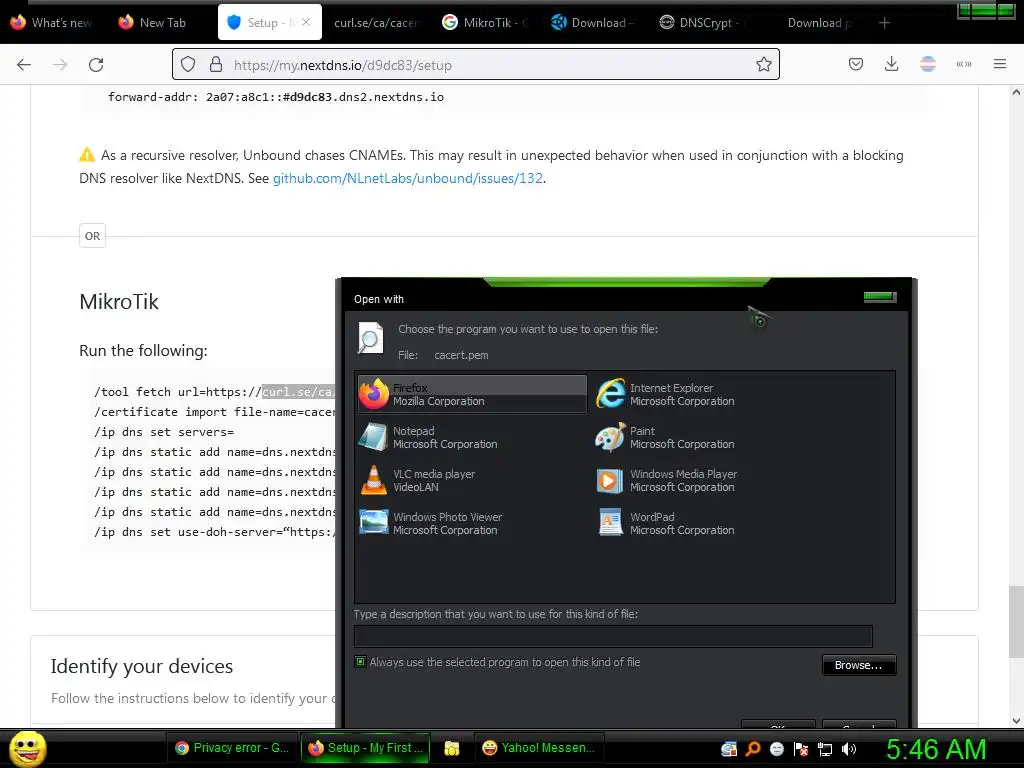Select Windows Media Player entry
This screenshot has width=1024, height=768.
[667, 480]
